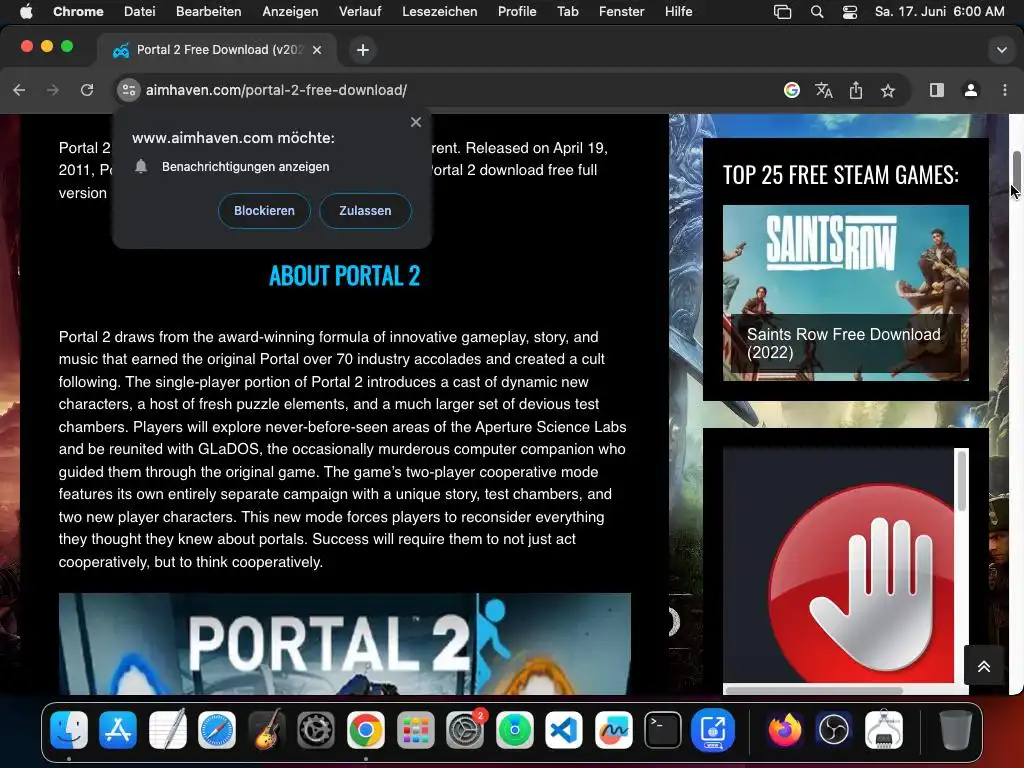Open a new tab with plus button
The width and height of the screenshot is (1024, 768).
coord(363,50)
